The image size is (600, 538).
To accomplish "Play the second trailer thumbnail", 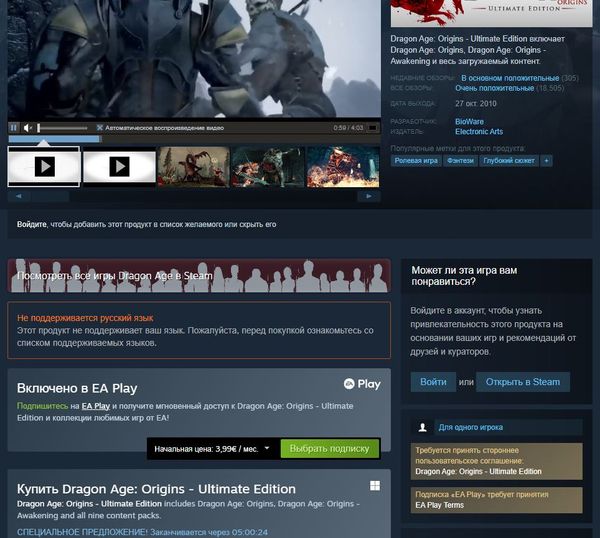I will [119, 166].
